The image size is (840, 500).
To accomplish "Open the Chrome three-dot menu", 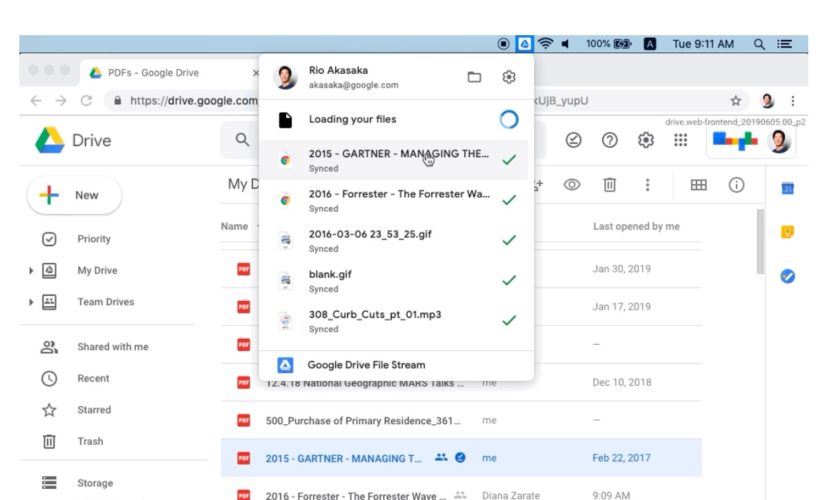I will point(793,101).
